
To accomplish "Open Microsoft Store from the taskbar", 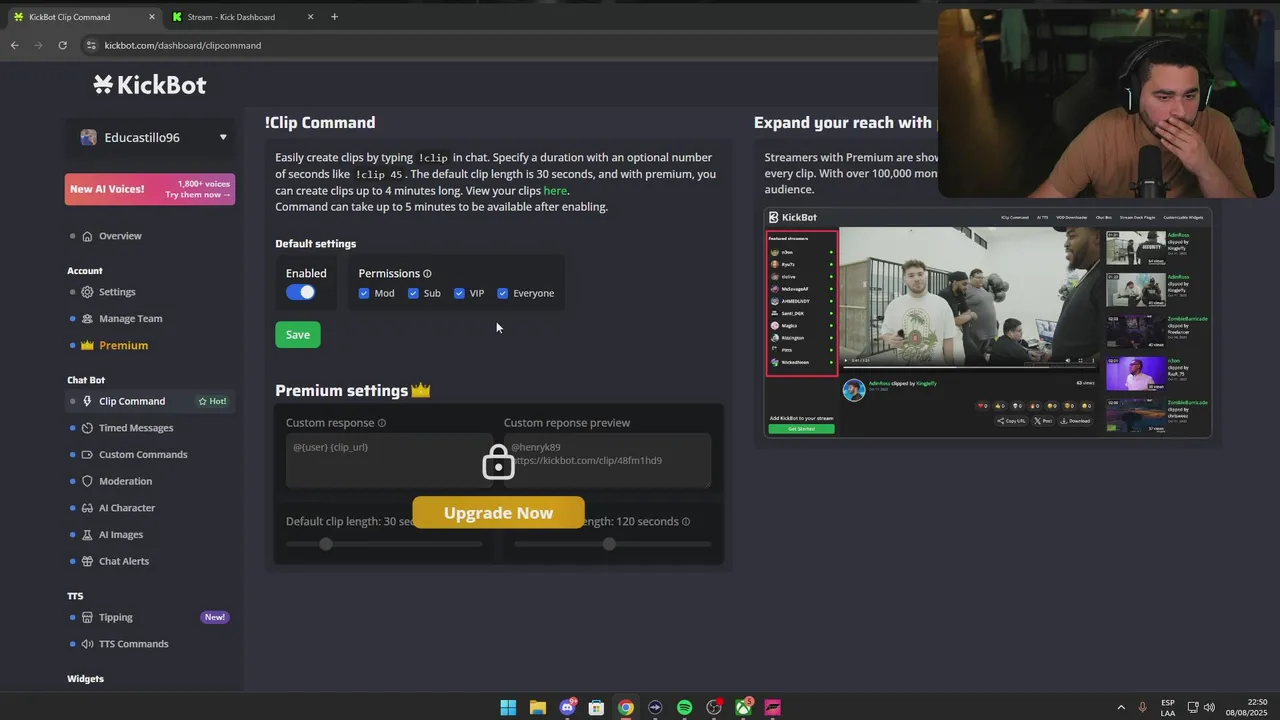I will coord(596,707).
